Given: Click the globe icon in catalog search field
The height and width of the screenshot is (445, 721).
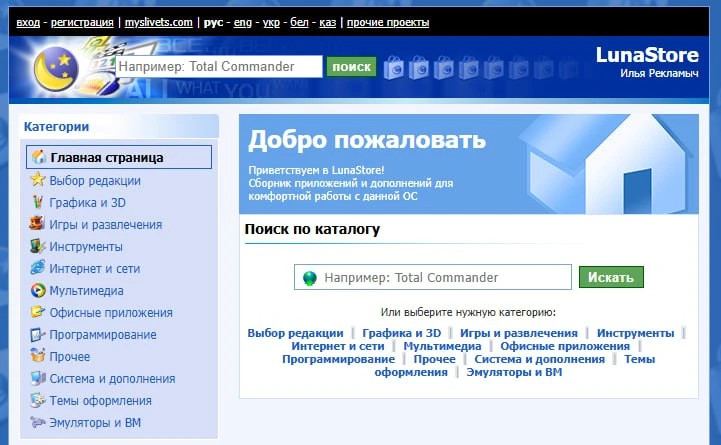Looking at the screenshot, I should pyautogui.click(x=310, y=278).
